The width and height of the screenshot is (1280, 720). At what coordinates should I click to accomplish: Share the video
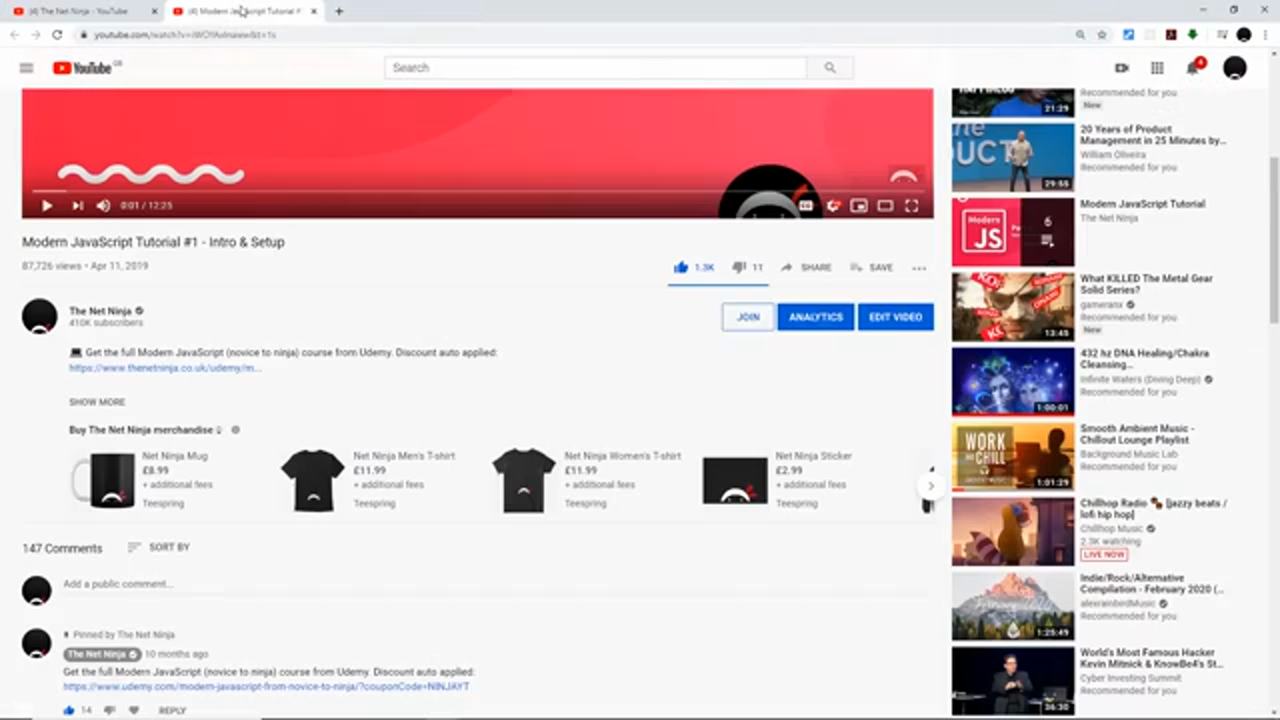coord(806,267)
